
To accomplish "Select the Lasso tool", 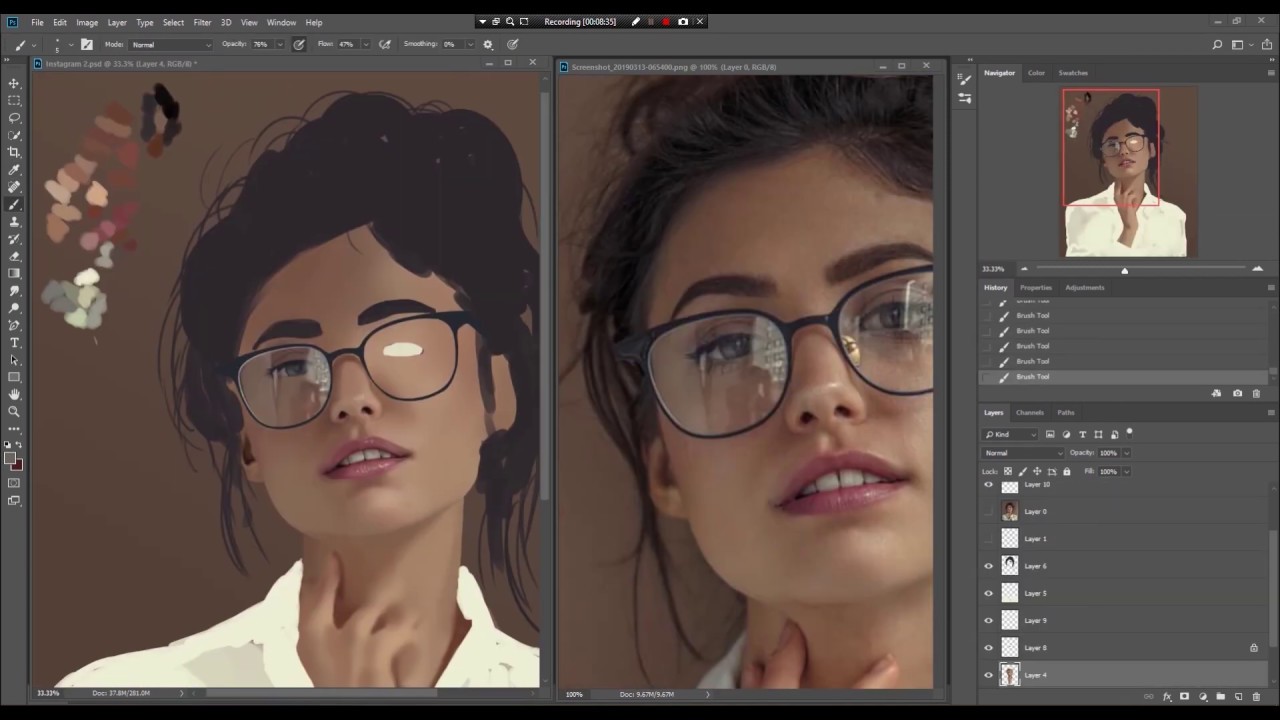I will [14, 118].
